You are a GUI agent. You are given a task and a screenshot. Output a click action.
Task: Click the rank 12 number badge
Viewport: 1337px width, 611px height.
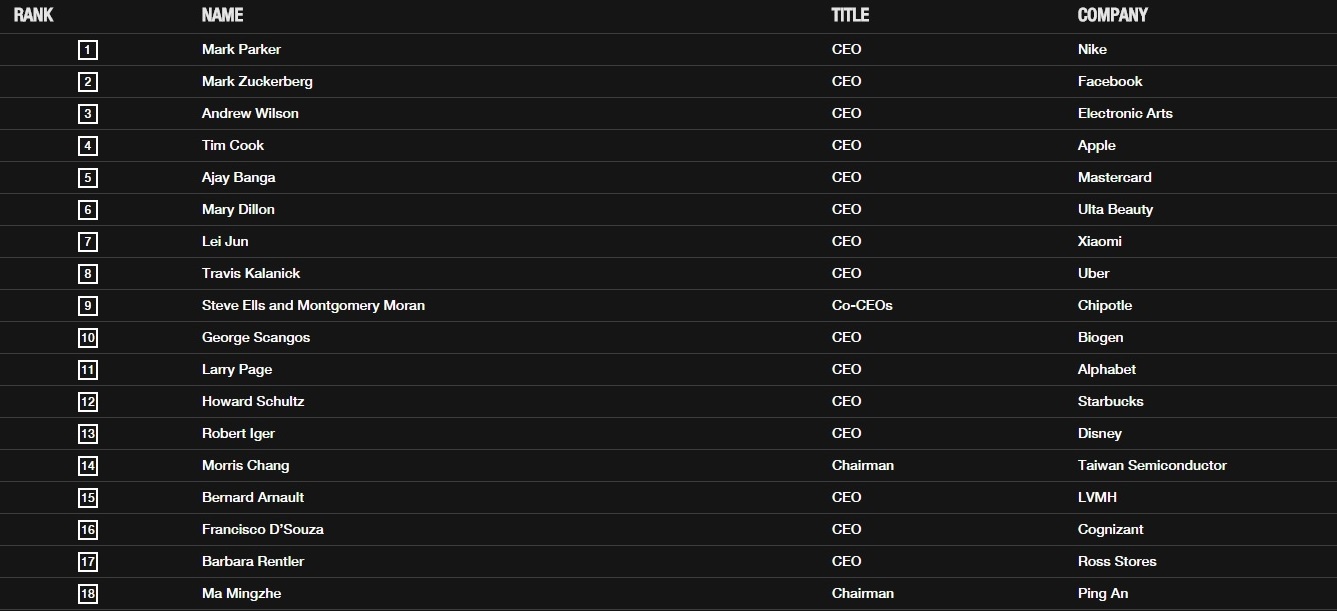[x=88, y=402]
